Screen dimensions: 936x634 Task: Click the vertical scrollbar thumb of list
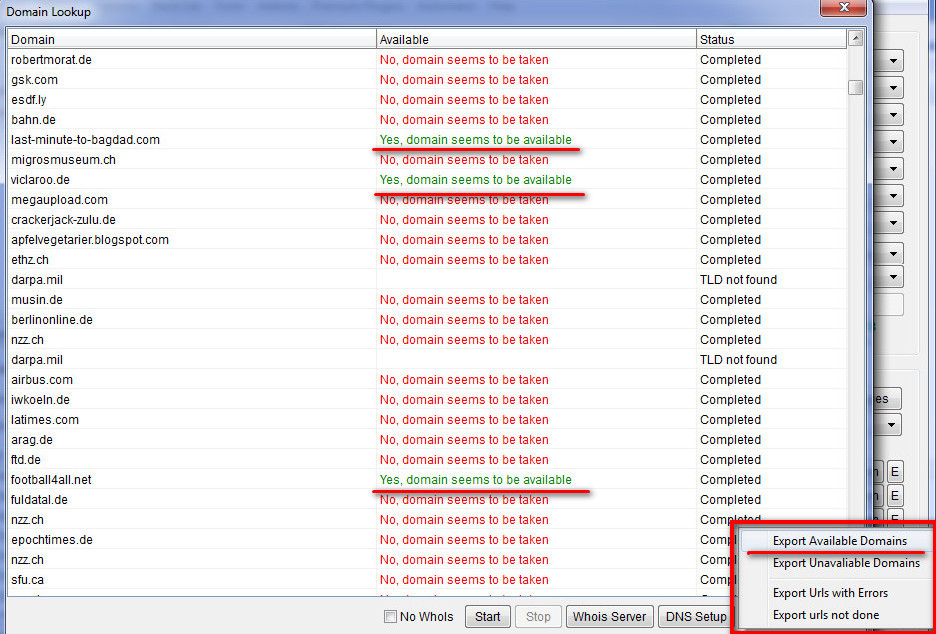click(x=856, y=87)
